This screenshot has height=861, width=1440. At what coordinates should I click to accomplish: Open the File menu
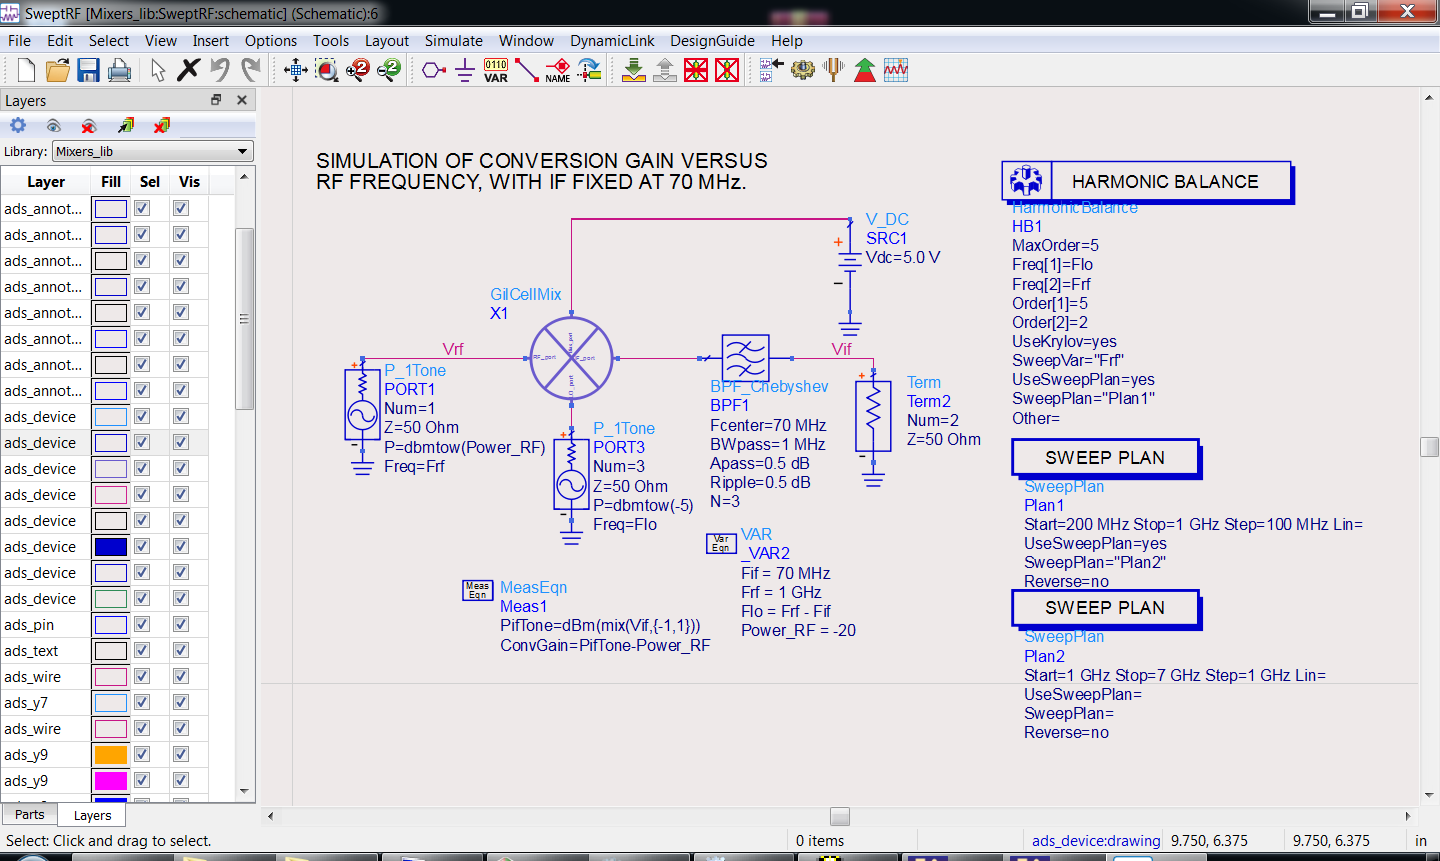pyautogui.click(x=19, y=41)
